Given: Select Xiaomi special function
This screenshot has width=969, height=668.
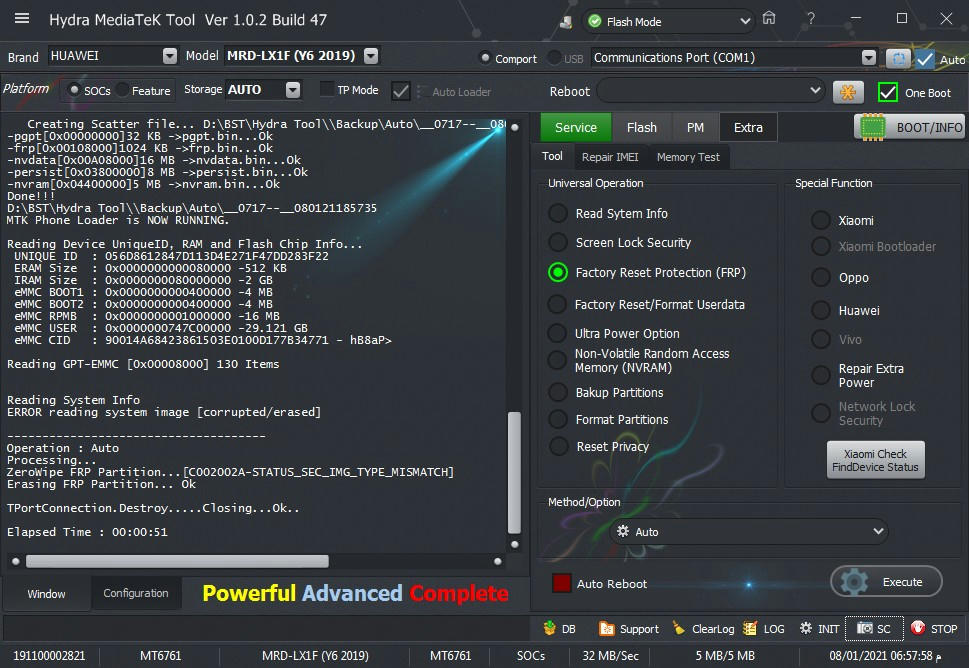Looking at the screenshot, I should 820,220.
